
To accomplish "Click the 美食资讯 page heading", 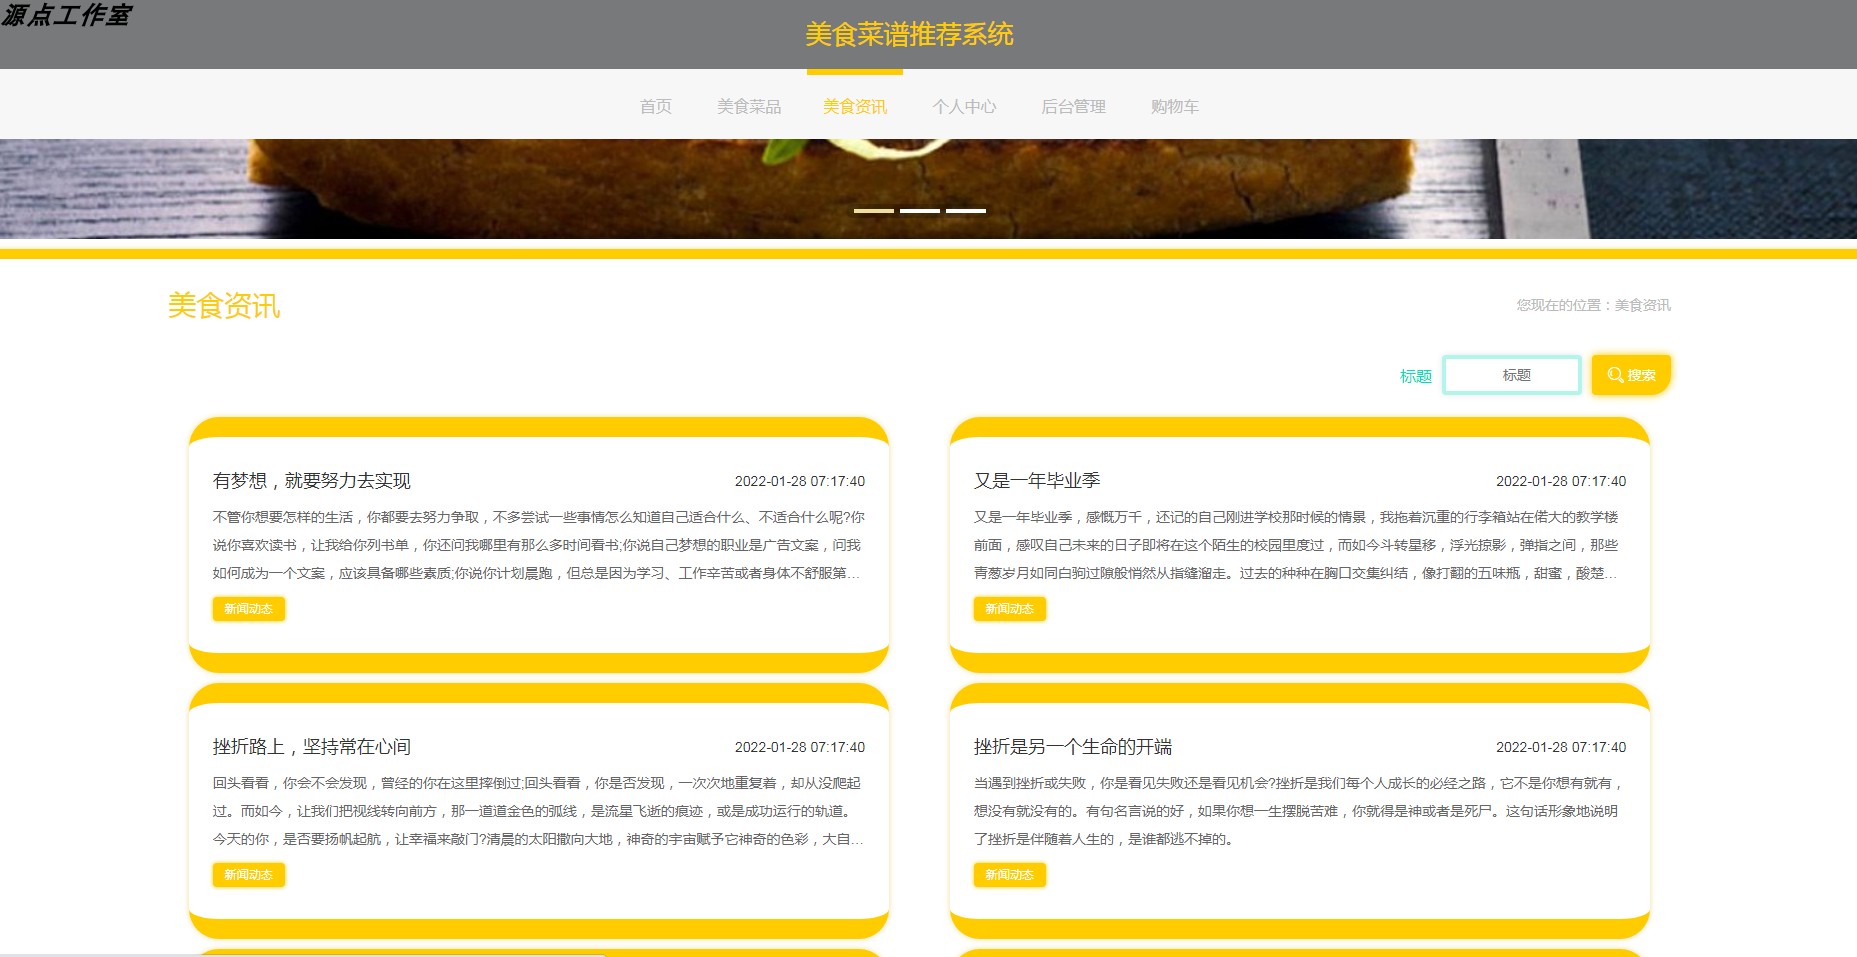I will point(224,306).
